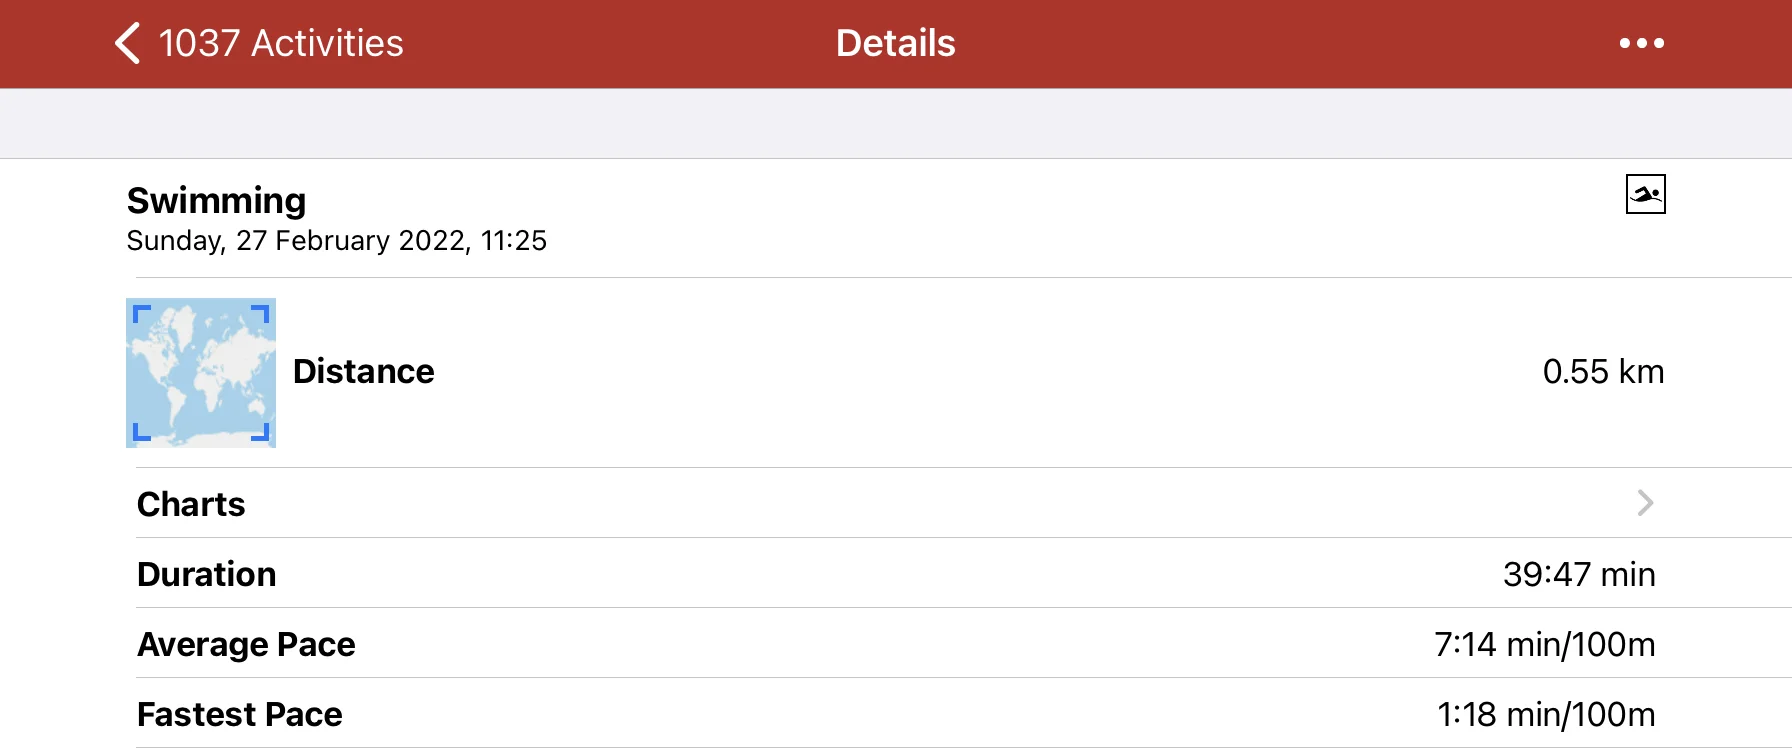
Task: Select the Distance label
Action: (363, 371)
